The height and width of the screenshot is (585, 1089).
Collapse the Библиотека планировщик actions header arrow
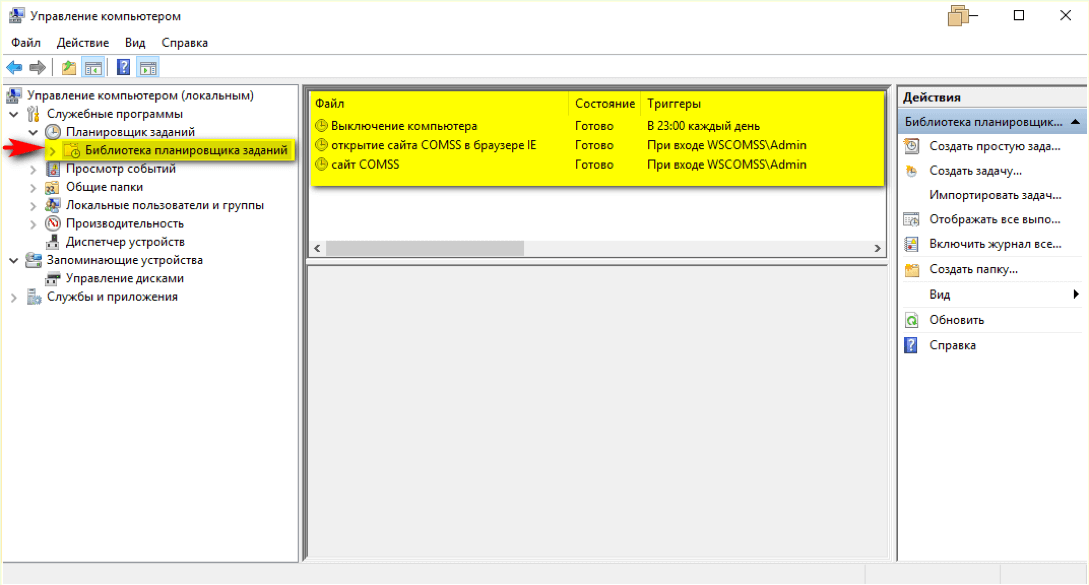[x=1075, y=122]
